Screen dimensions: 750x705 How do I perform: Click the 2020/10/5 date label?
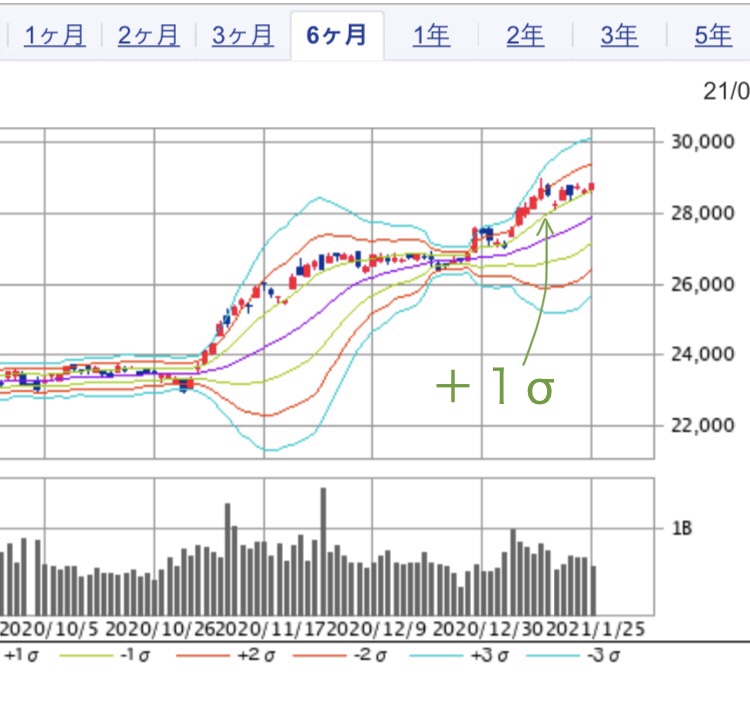49,629
